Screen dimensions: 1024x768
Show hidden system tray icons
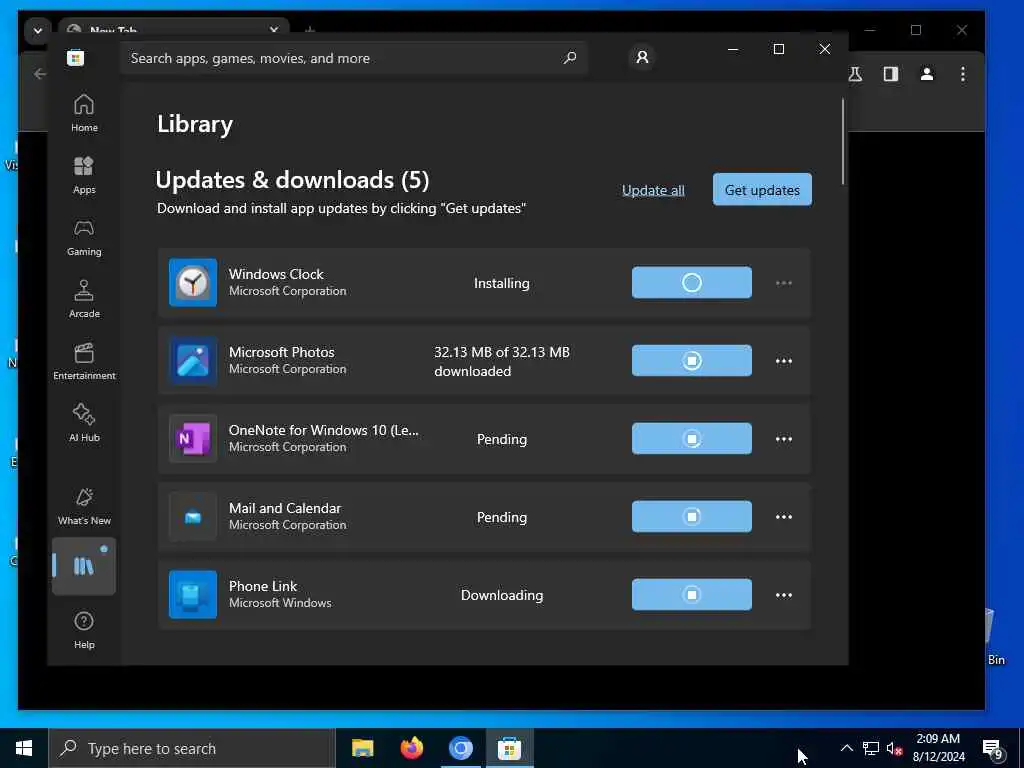click(846, 748)
